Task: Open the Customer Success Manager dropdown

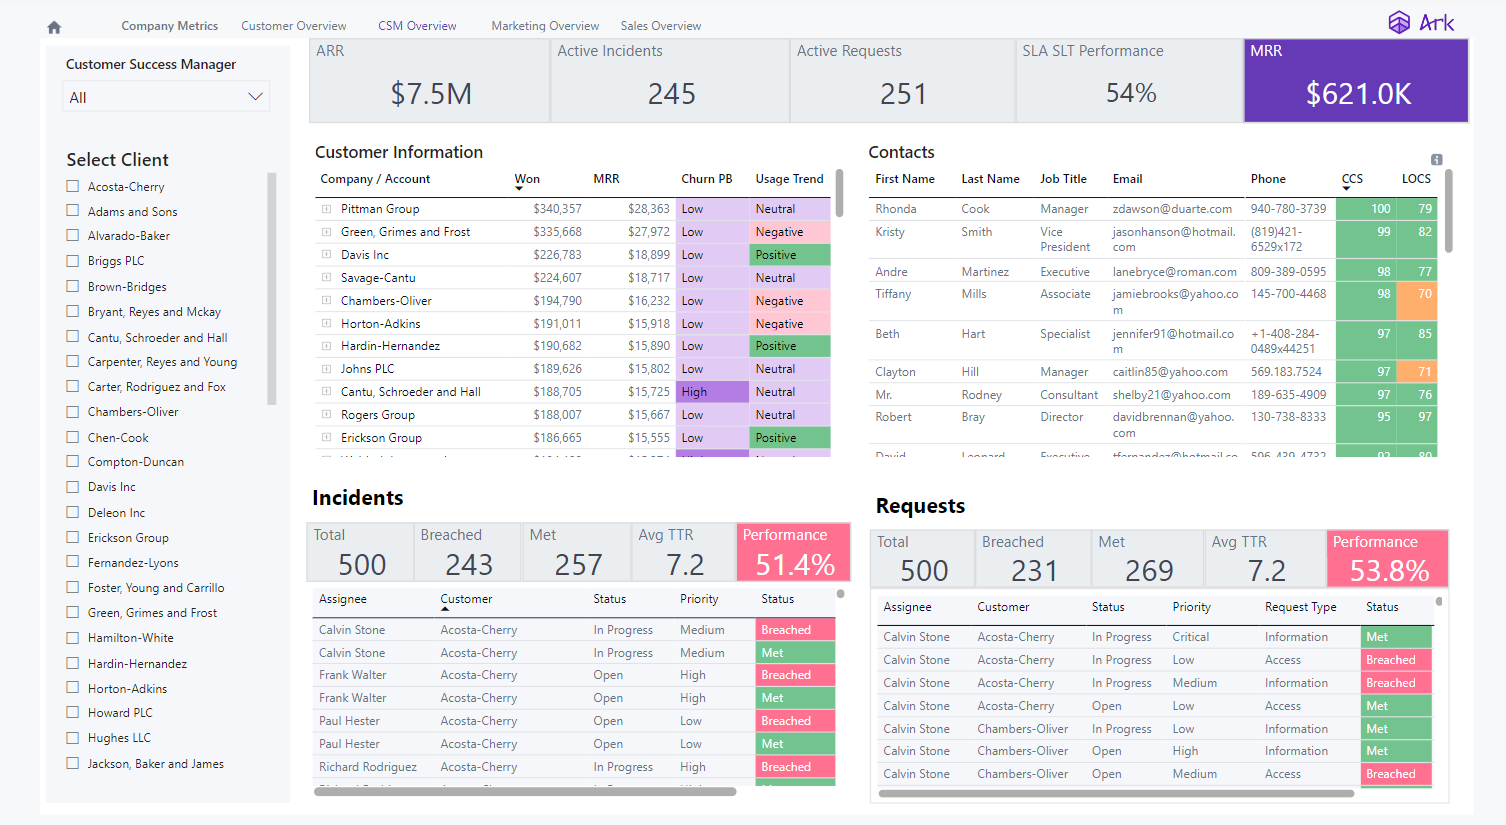Action: (166, 96)
